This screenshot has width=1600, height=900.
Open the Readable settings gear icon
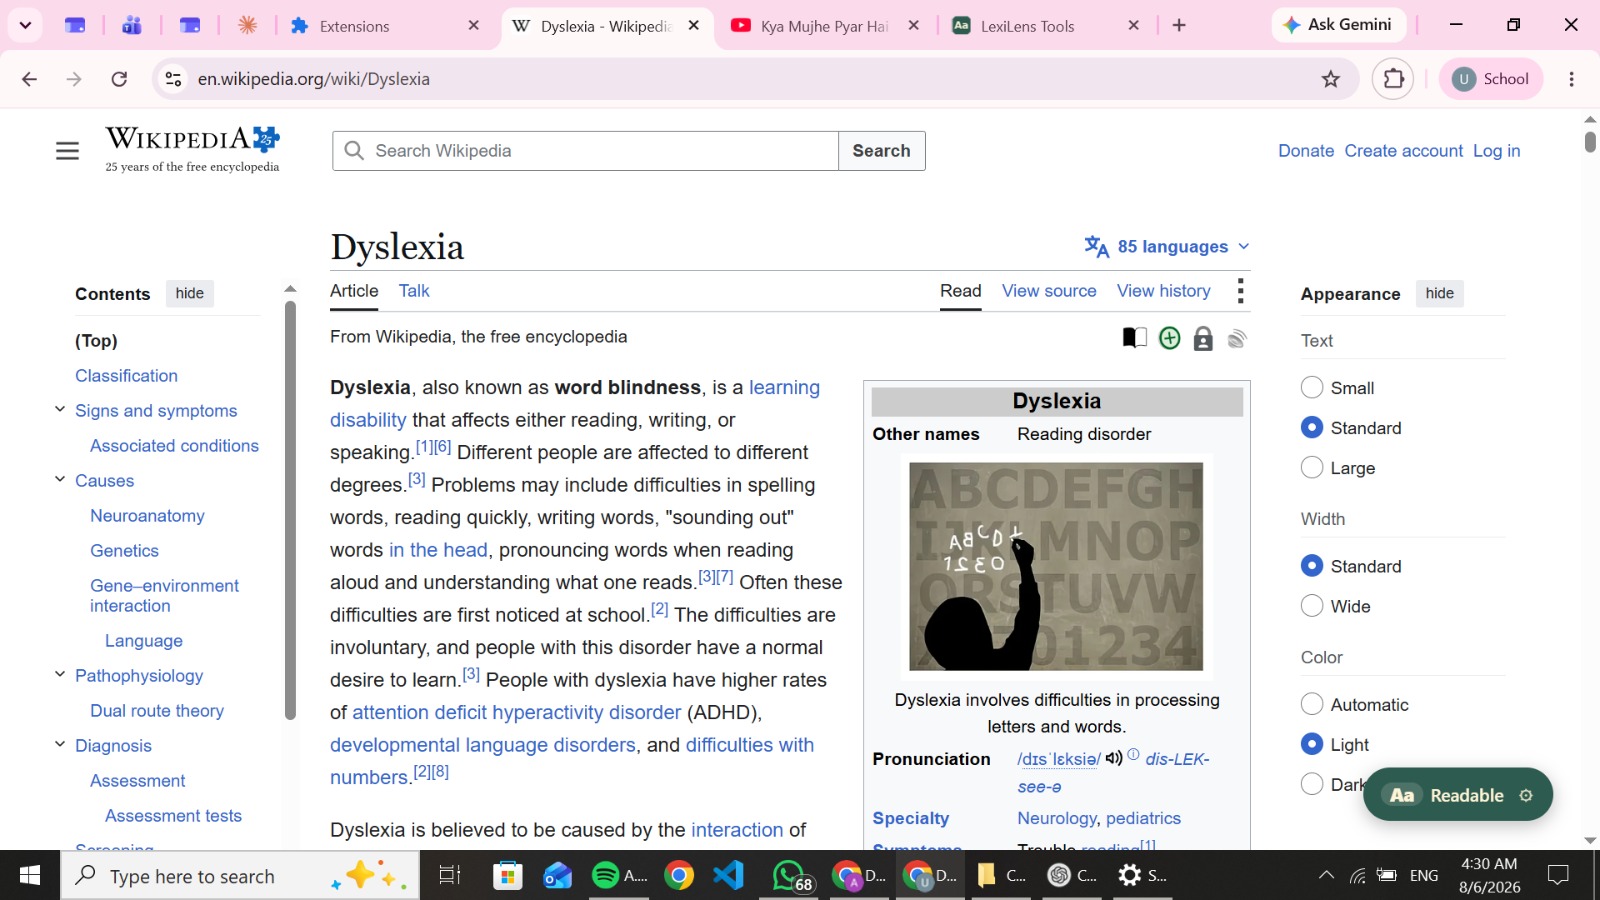point(1526,795)
